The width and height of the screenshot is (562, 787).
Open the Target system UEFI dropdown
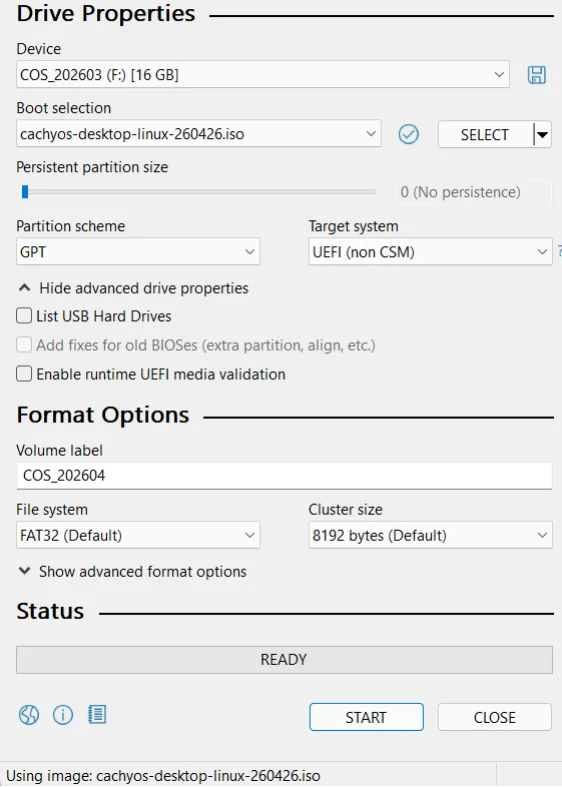point(430,251)
